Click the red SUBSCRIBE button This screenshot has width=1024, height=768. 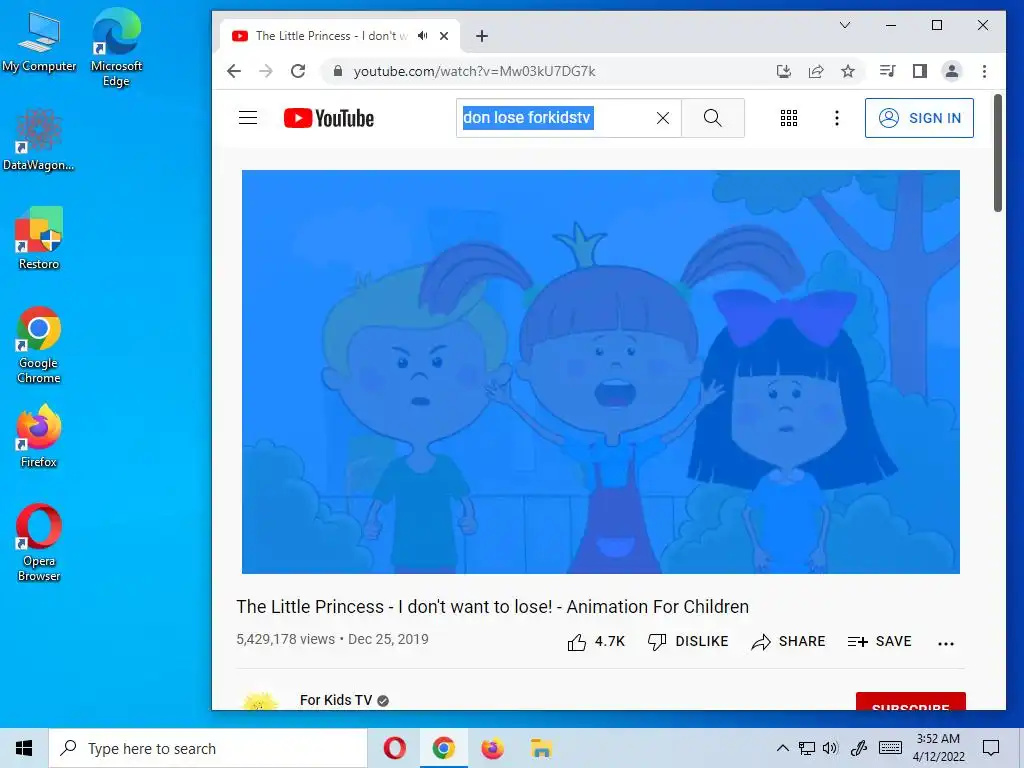tap(910, 701)
